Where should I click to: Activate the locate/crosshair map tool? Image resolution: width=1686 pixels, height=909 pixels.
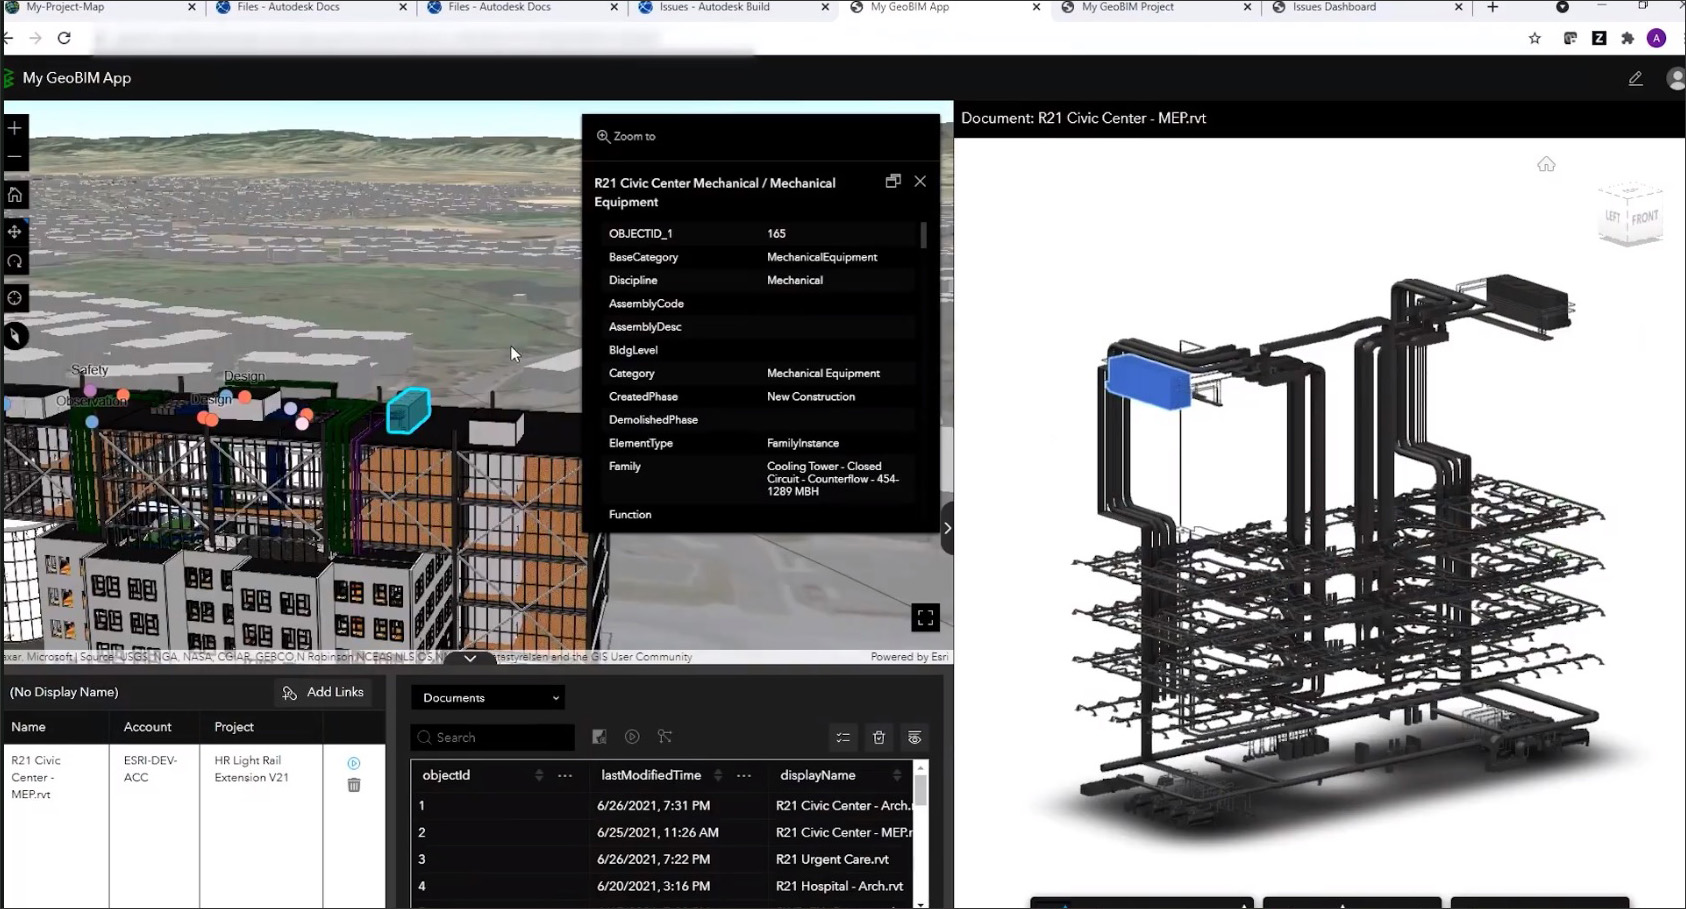point(15,298)
